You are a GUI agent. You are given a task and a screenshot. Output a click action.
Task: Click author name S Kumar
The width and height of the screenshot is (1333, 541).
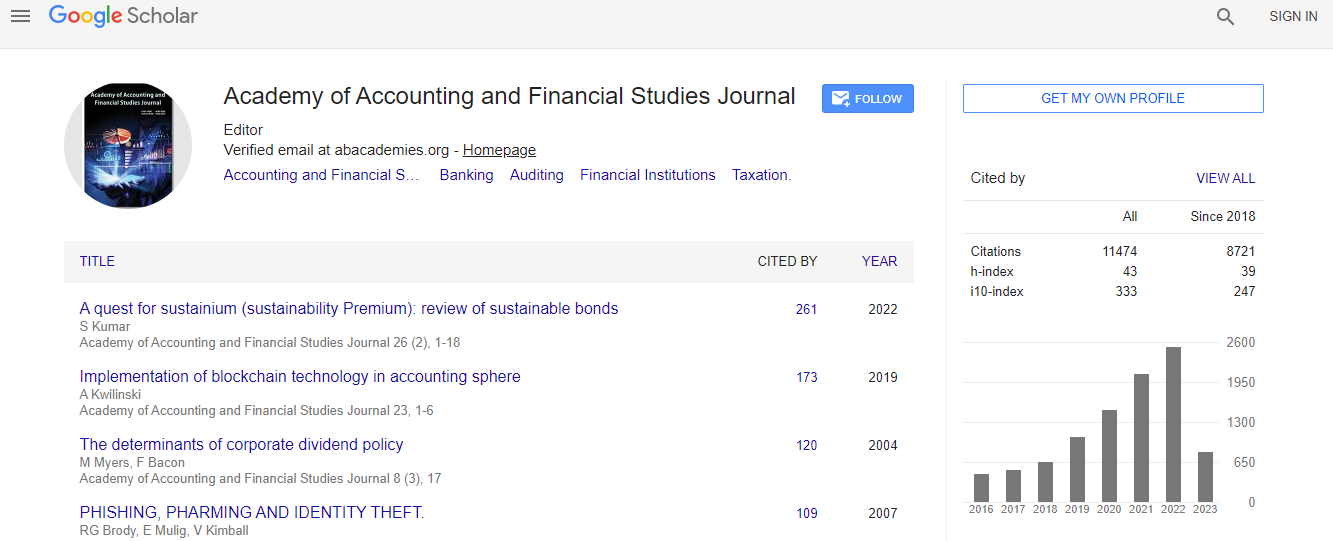pyautogui.click(x=105, y=326)
